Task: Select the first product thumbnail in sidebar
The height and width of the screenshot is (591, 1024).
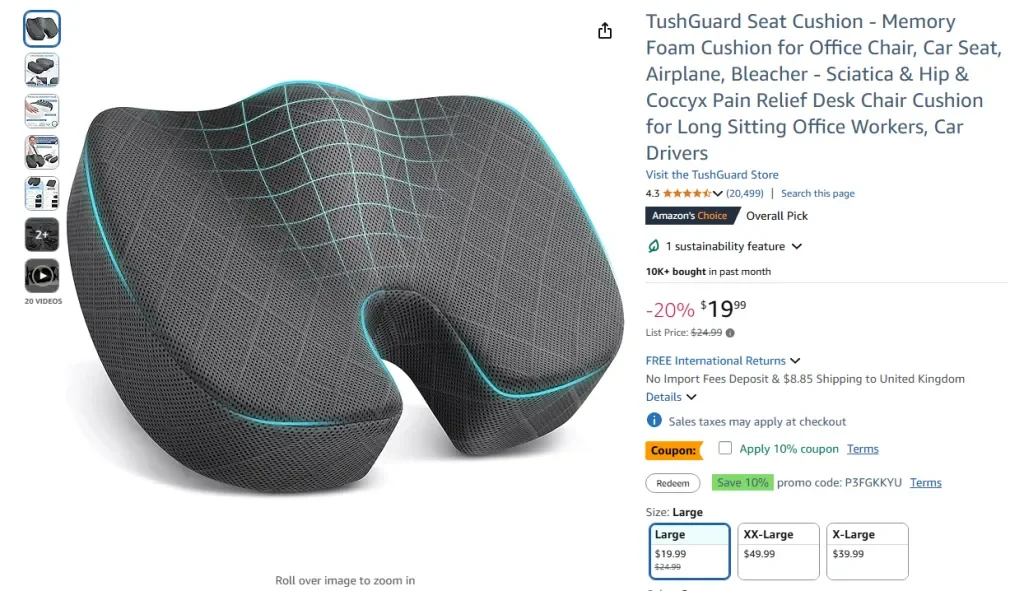Action: pos(41,28)
